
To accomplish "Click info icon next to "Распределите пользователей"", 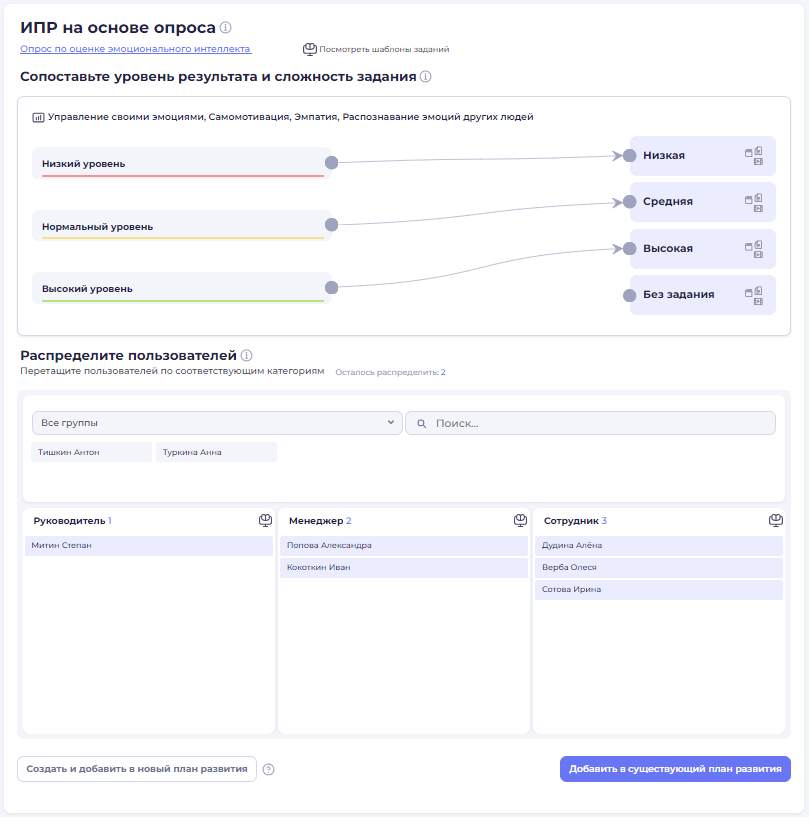I will 246,355.
